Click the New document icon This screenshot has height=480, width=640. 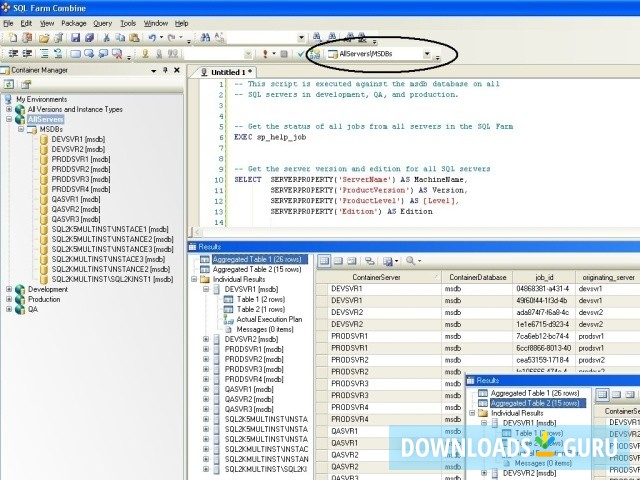[x=9, y=38]
